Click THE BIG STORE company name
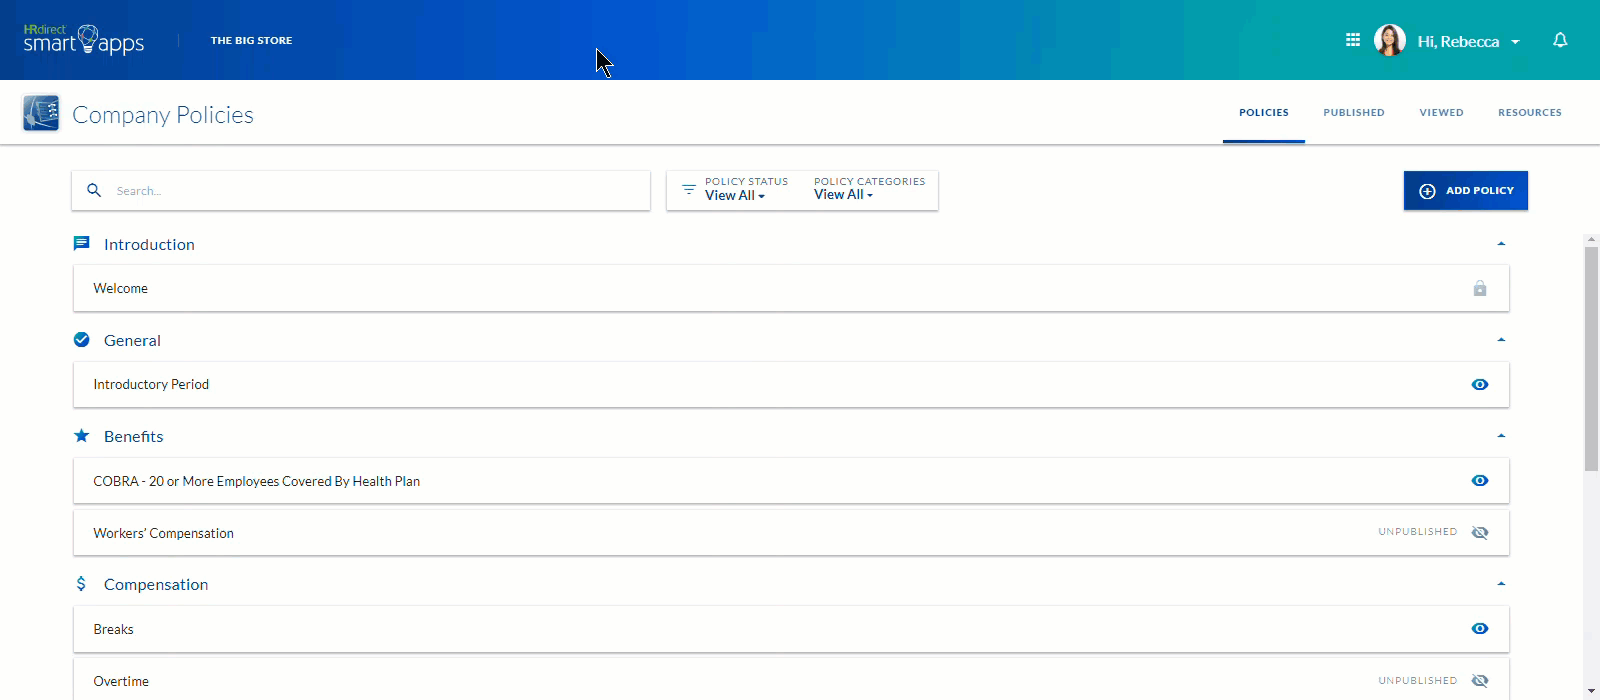1600x700 pixels. pyautogui.click(x=251, y=41)
